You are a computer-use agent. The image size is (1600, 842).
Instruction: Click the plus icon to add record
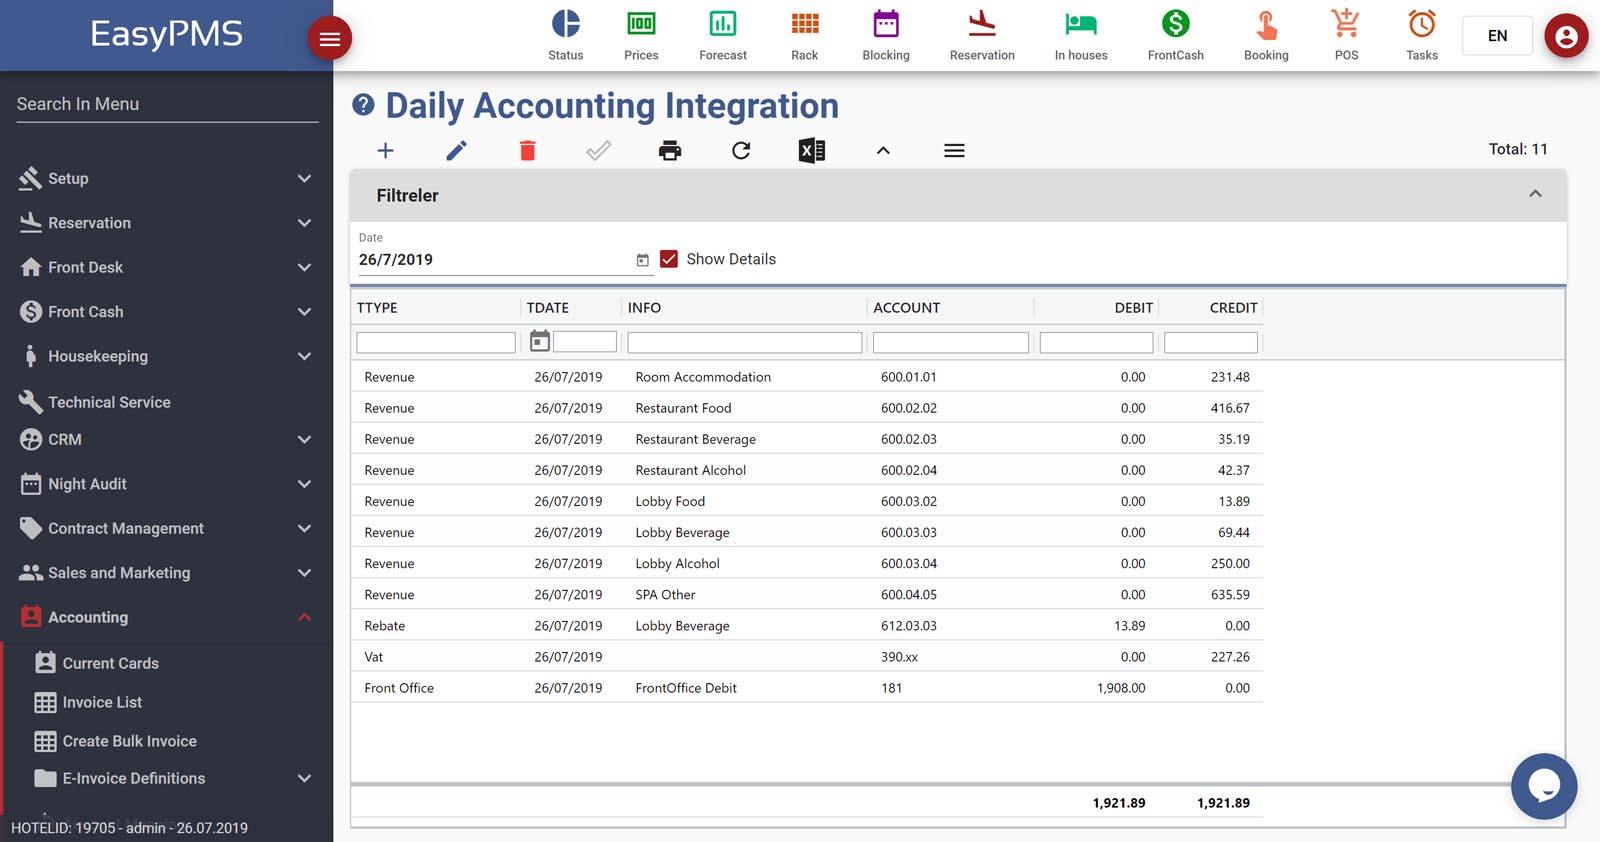385,151
